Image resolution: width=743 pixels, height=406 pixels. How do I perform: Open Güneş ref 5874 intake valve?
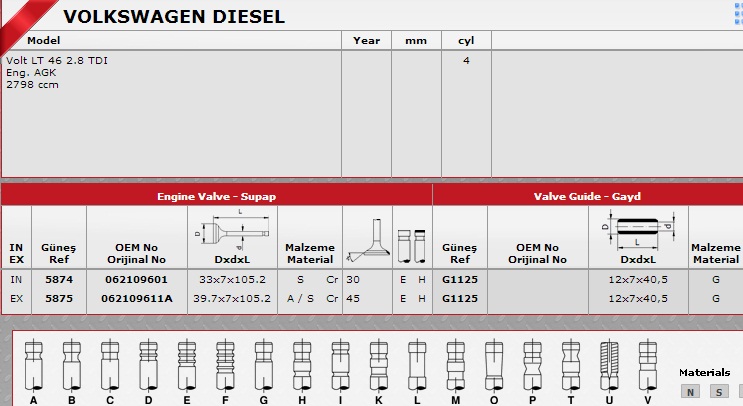pyautogui.click(x=59, y=280)
